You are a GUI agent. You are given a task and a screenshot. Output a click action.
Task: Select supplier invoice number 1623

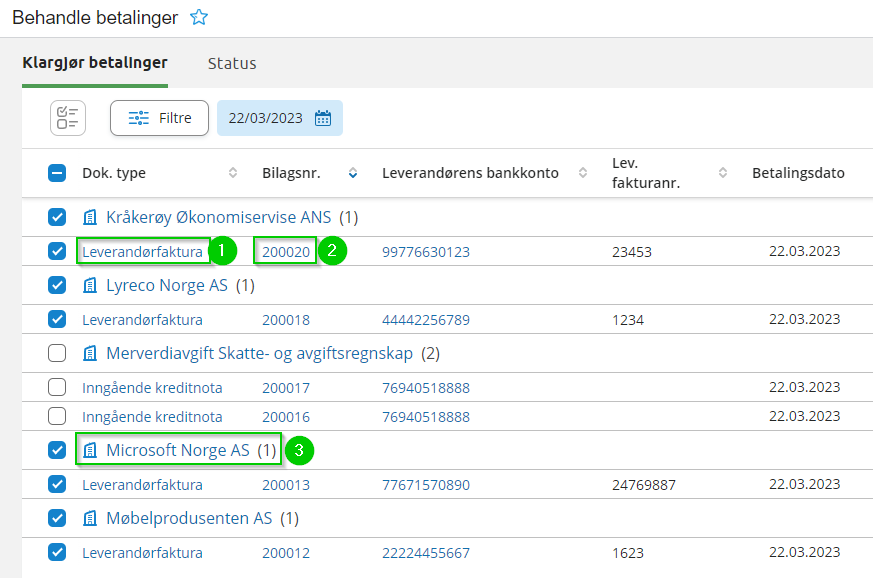pos(628,552)
